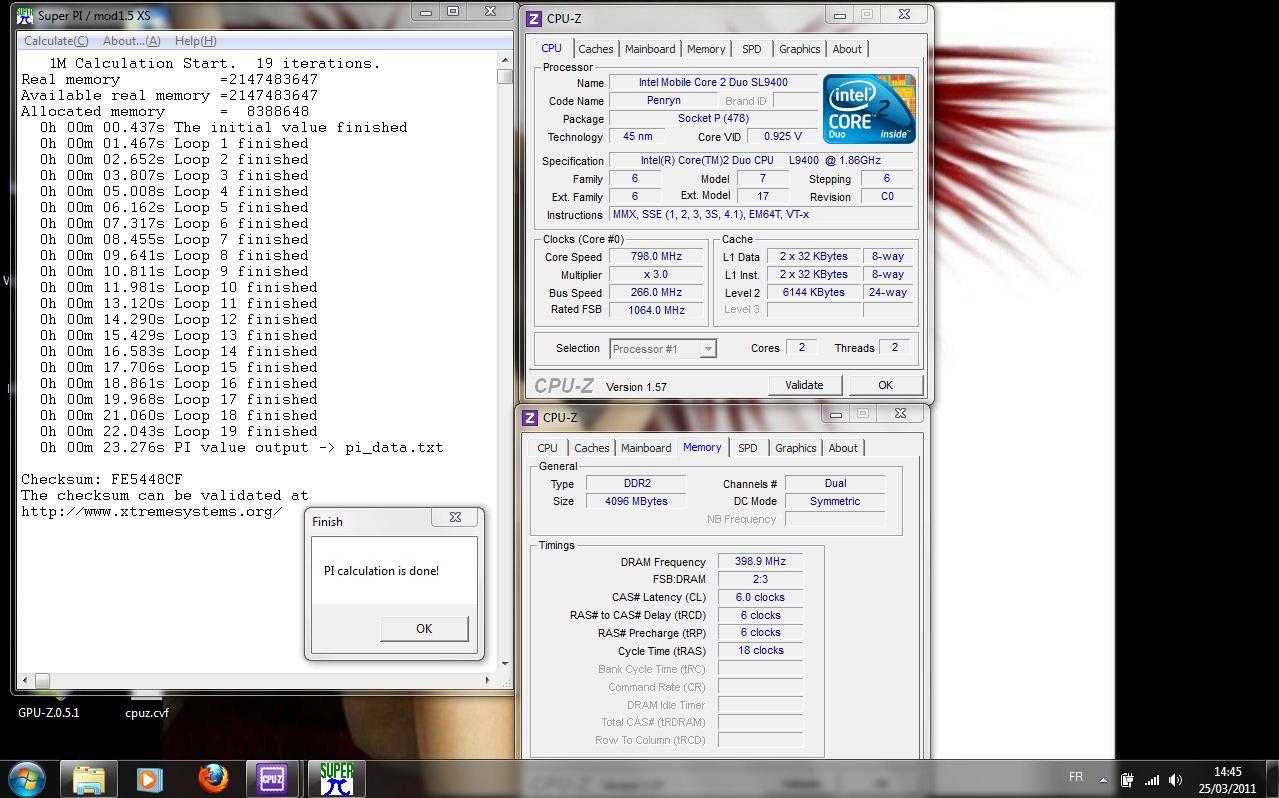Open the Help menu in Super PI
Viewport: 1279px width, 798px height.
pyautogui.click(x=195, y=41)
